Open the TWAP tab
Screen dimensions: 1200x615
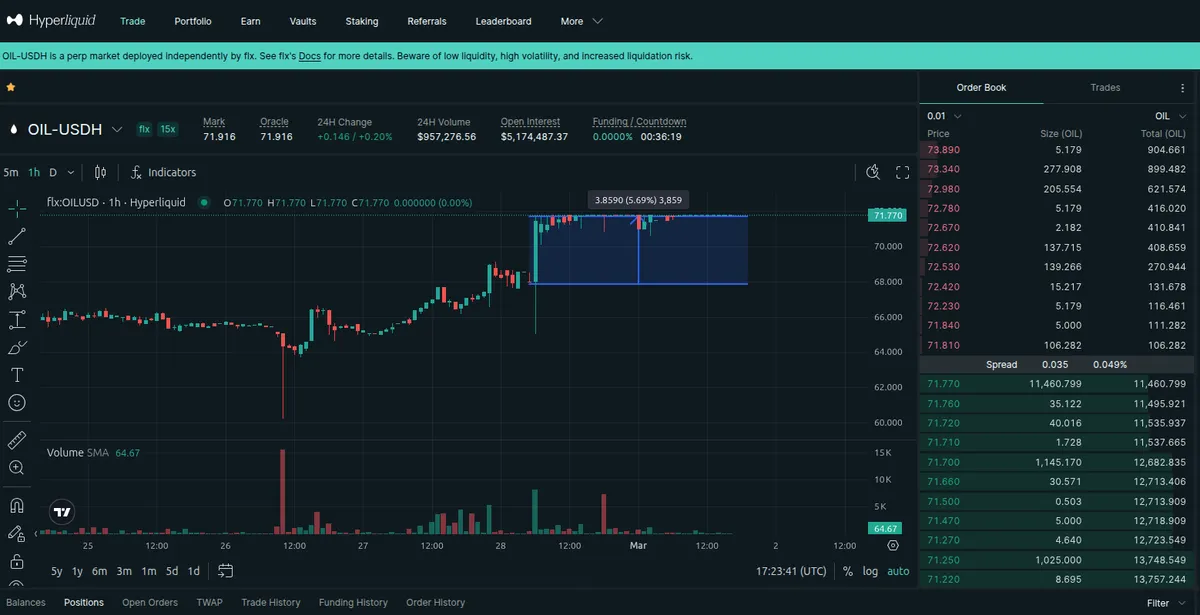click(209, 603)
